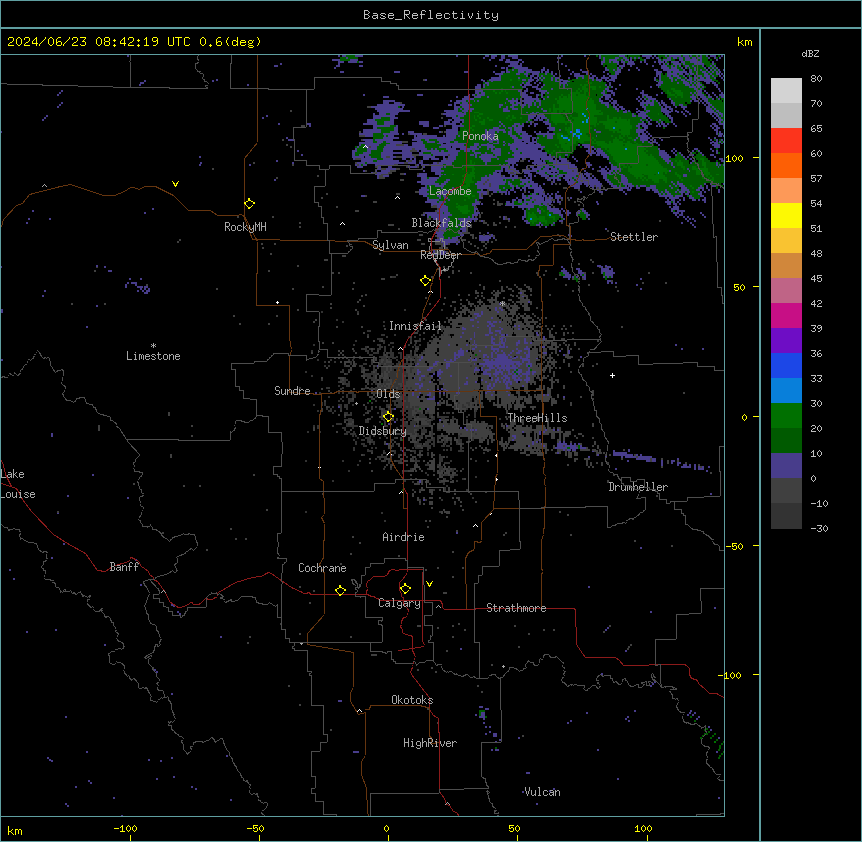Screen dimensions: 862x842
Task: Click the Innisfail map label
Action: point(415,326)
